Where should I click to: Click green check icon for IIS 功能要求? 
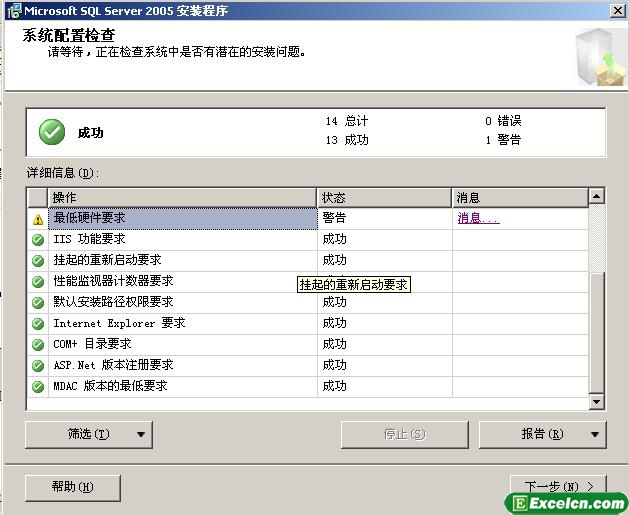38,240
